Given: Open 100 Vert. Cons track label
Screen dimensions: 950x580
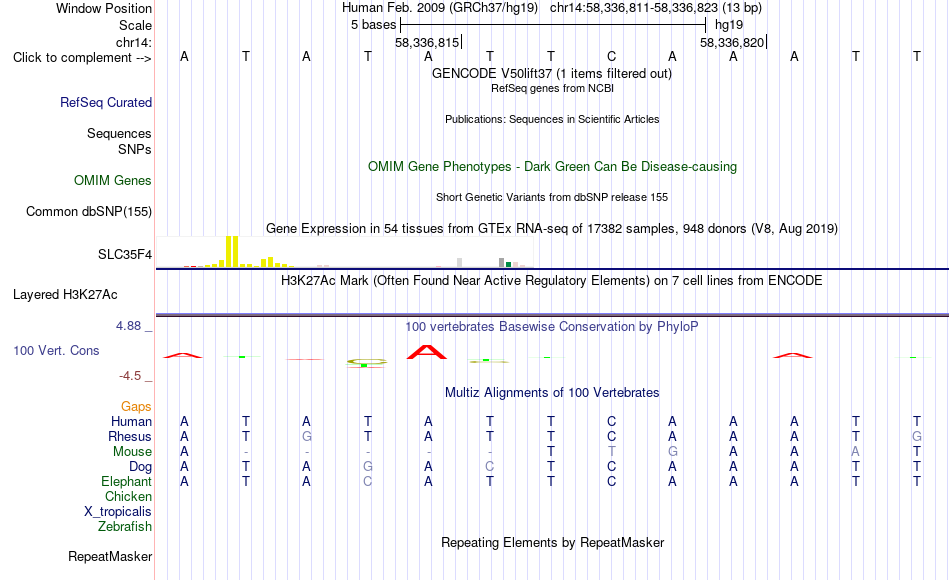Looking at the screenshot, I should point(56,350).
